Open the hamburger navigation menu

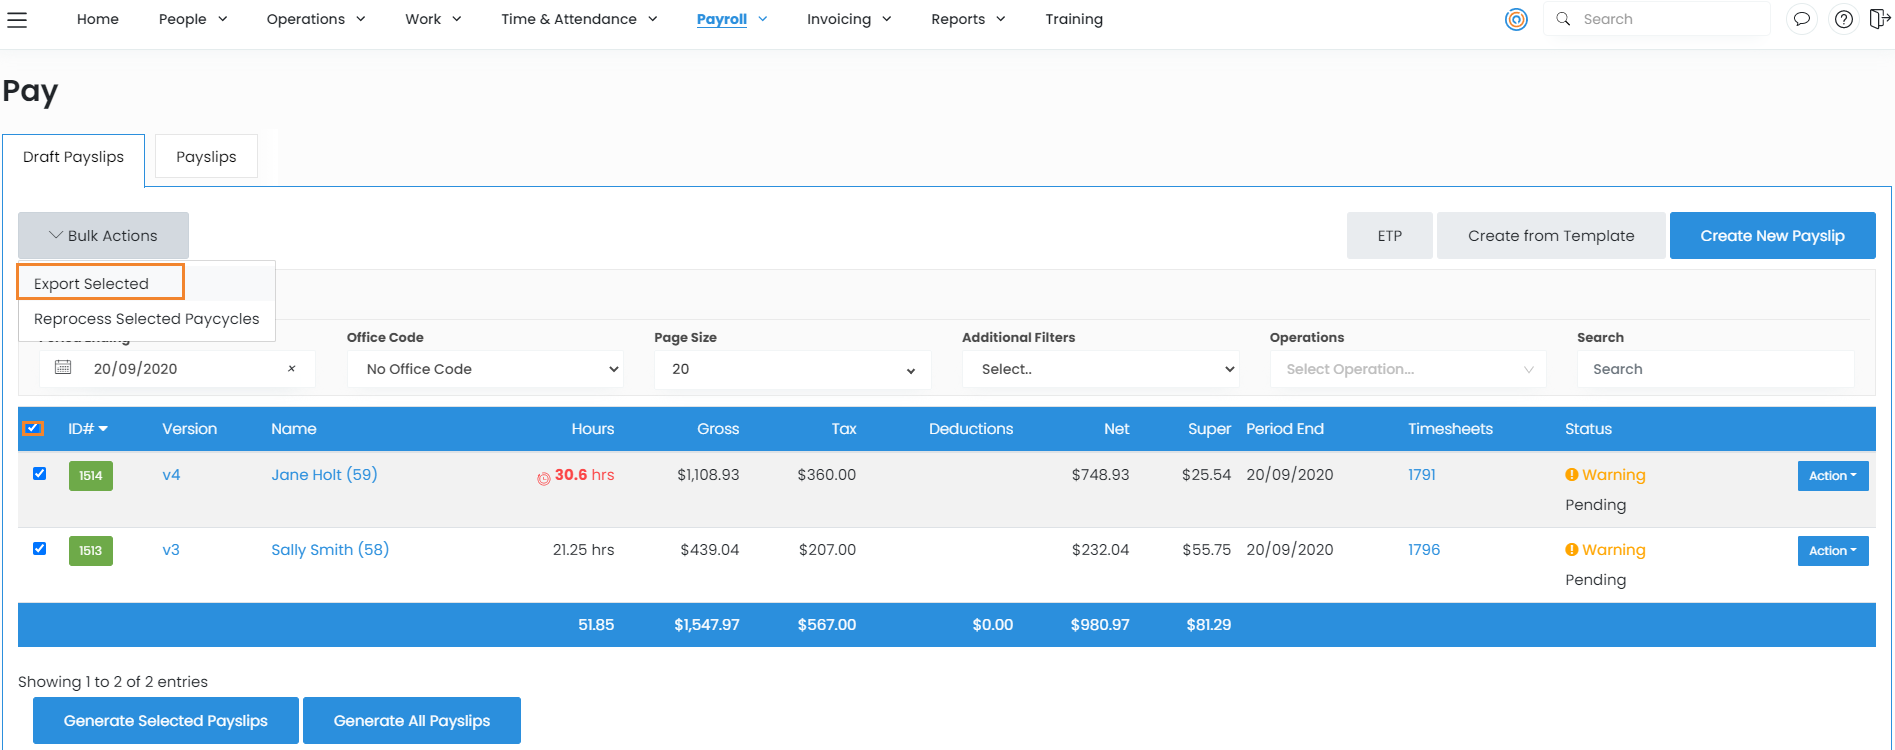tap(17, 19)
